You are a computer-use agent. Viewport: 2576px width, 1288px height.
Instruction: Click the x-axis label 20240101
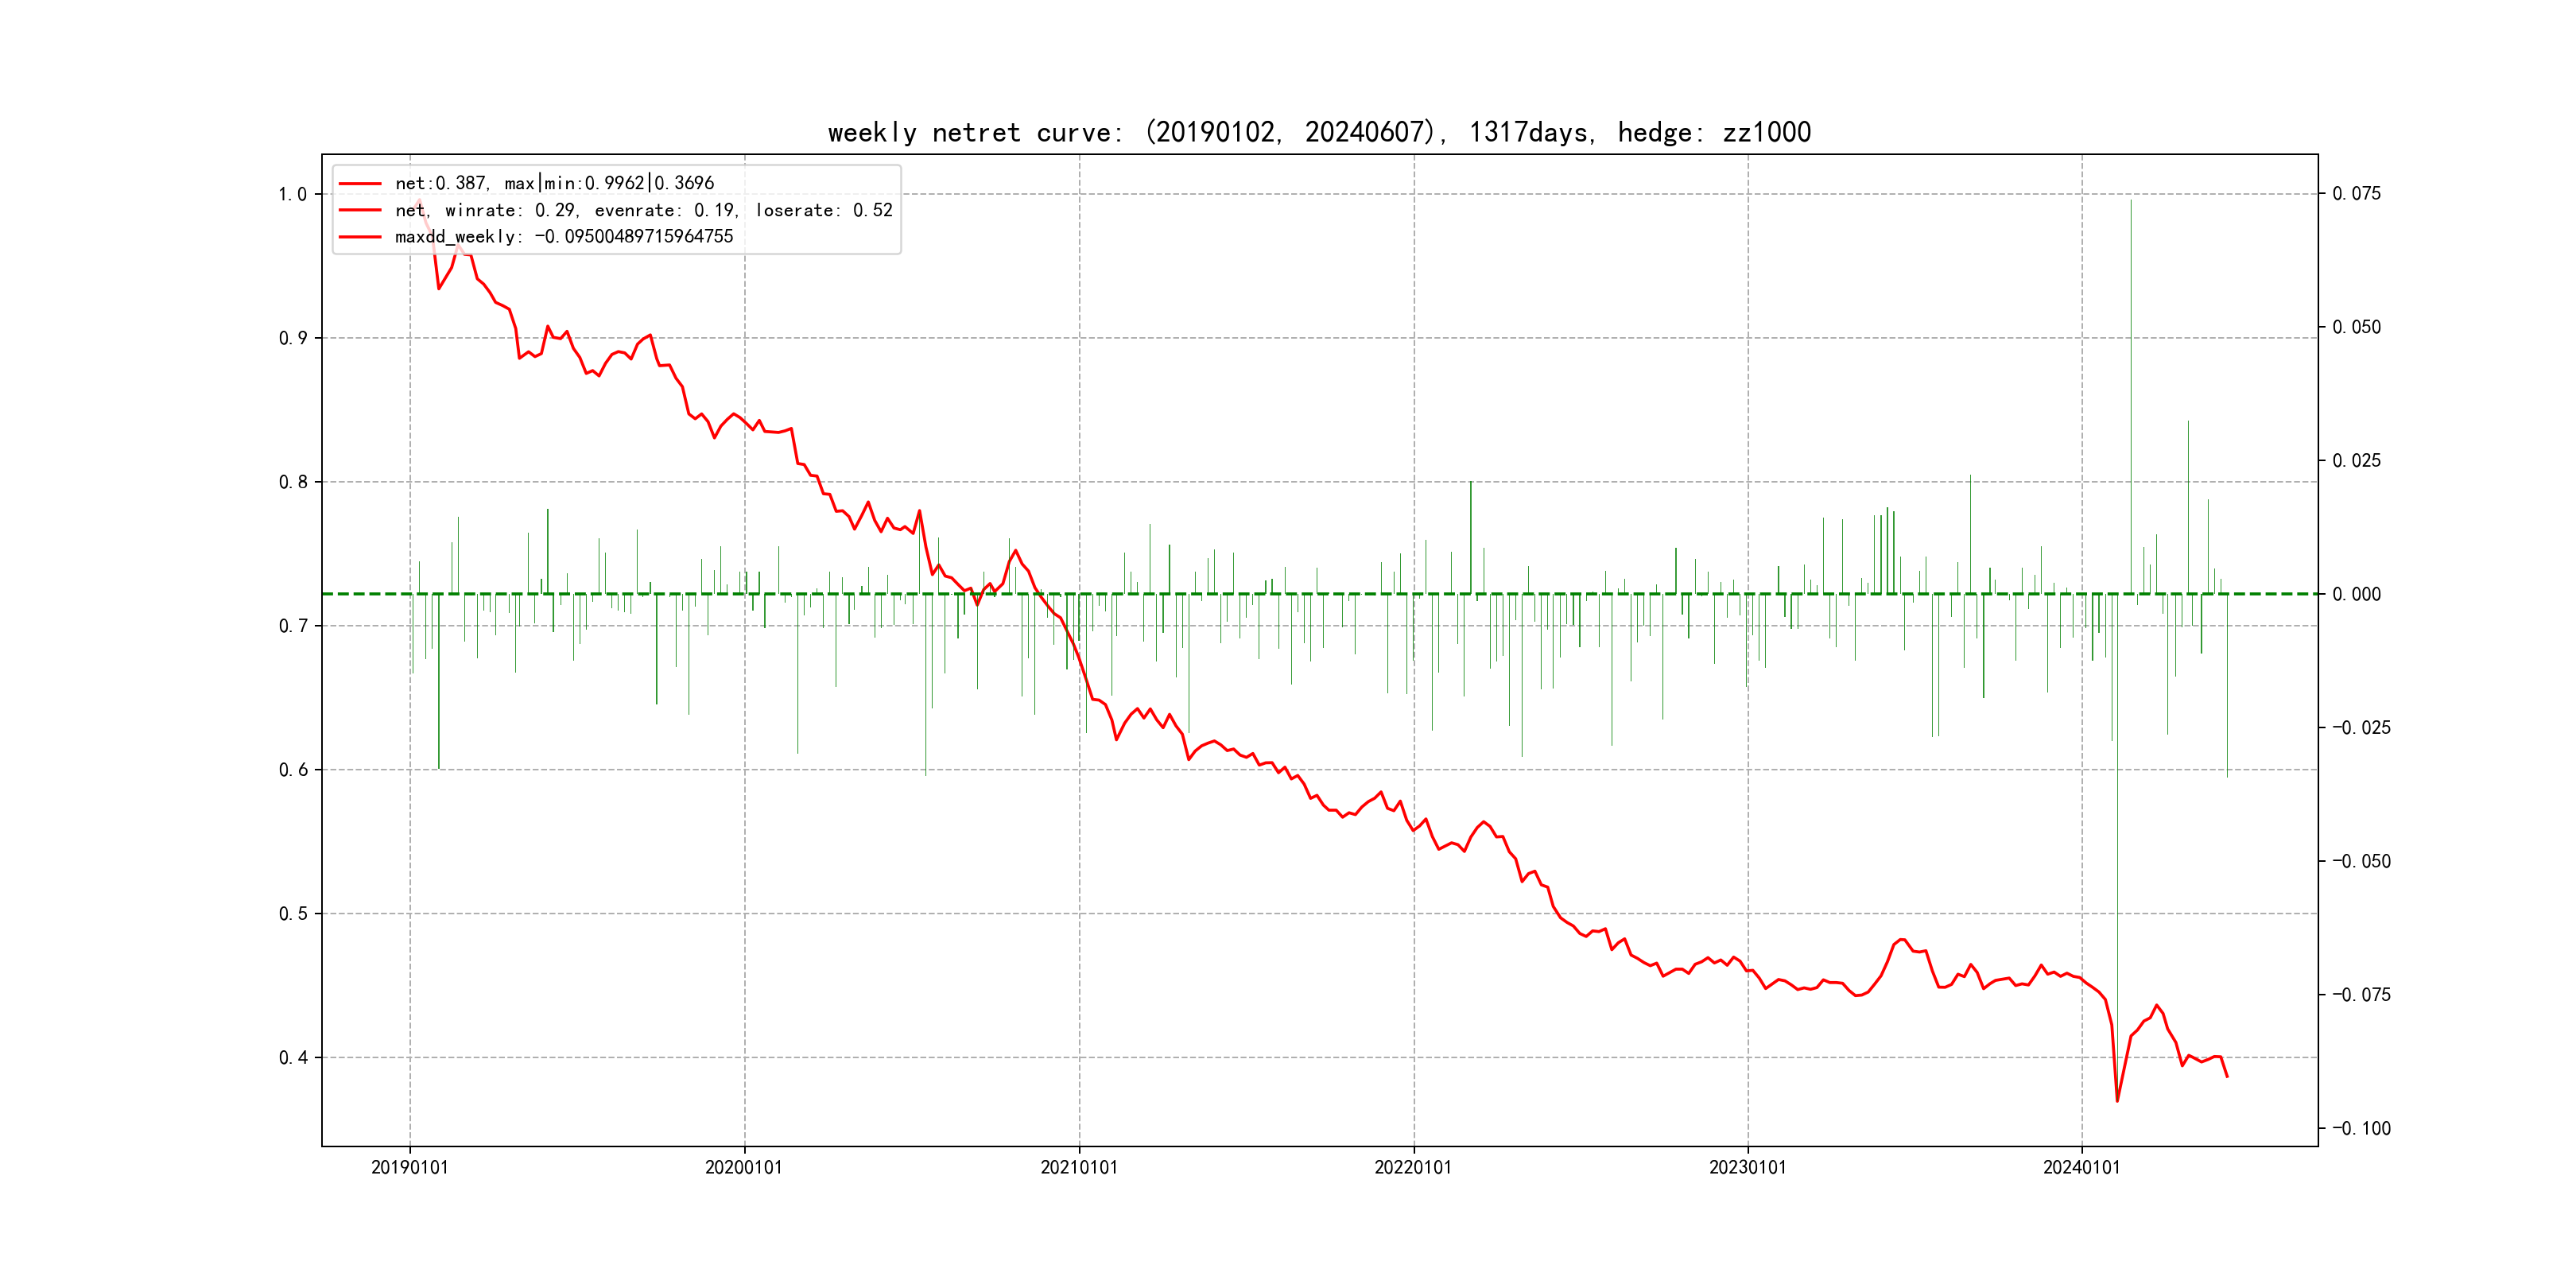2081,1167
